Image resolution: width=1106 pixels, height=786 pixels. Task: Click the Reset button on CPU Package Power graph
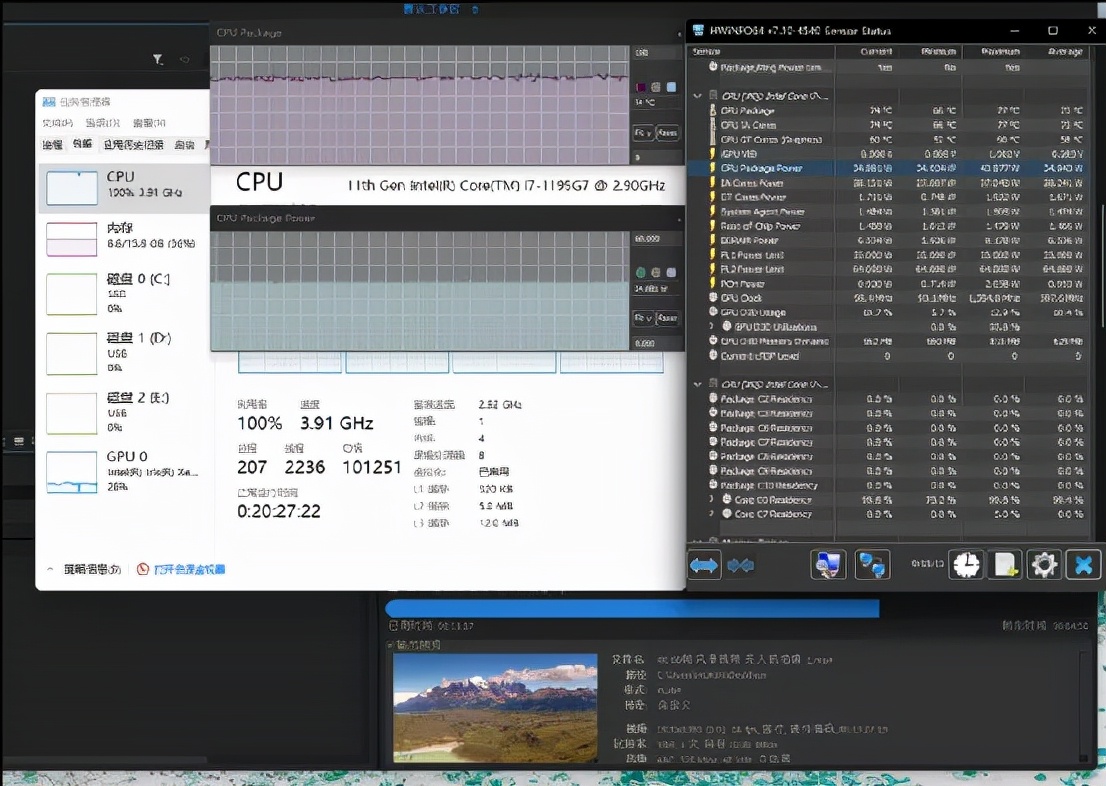(x=667, y=318)
